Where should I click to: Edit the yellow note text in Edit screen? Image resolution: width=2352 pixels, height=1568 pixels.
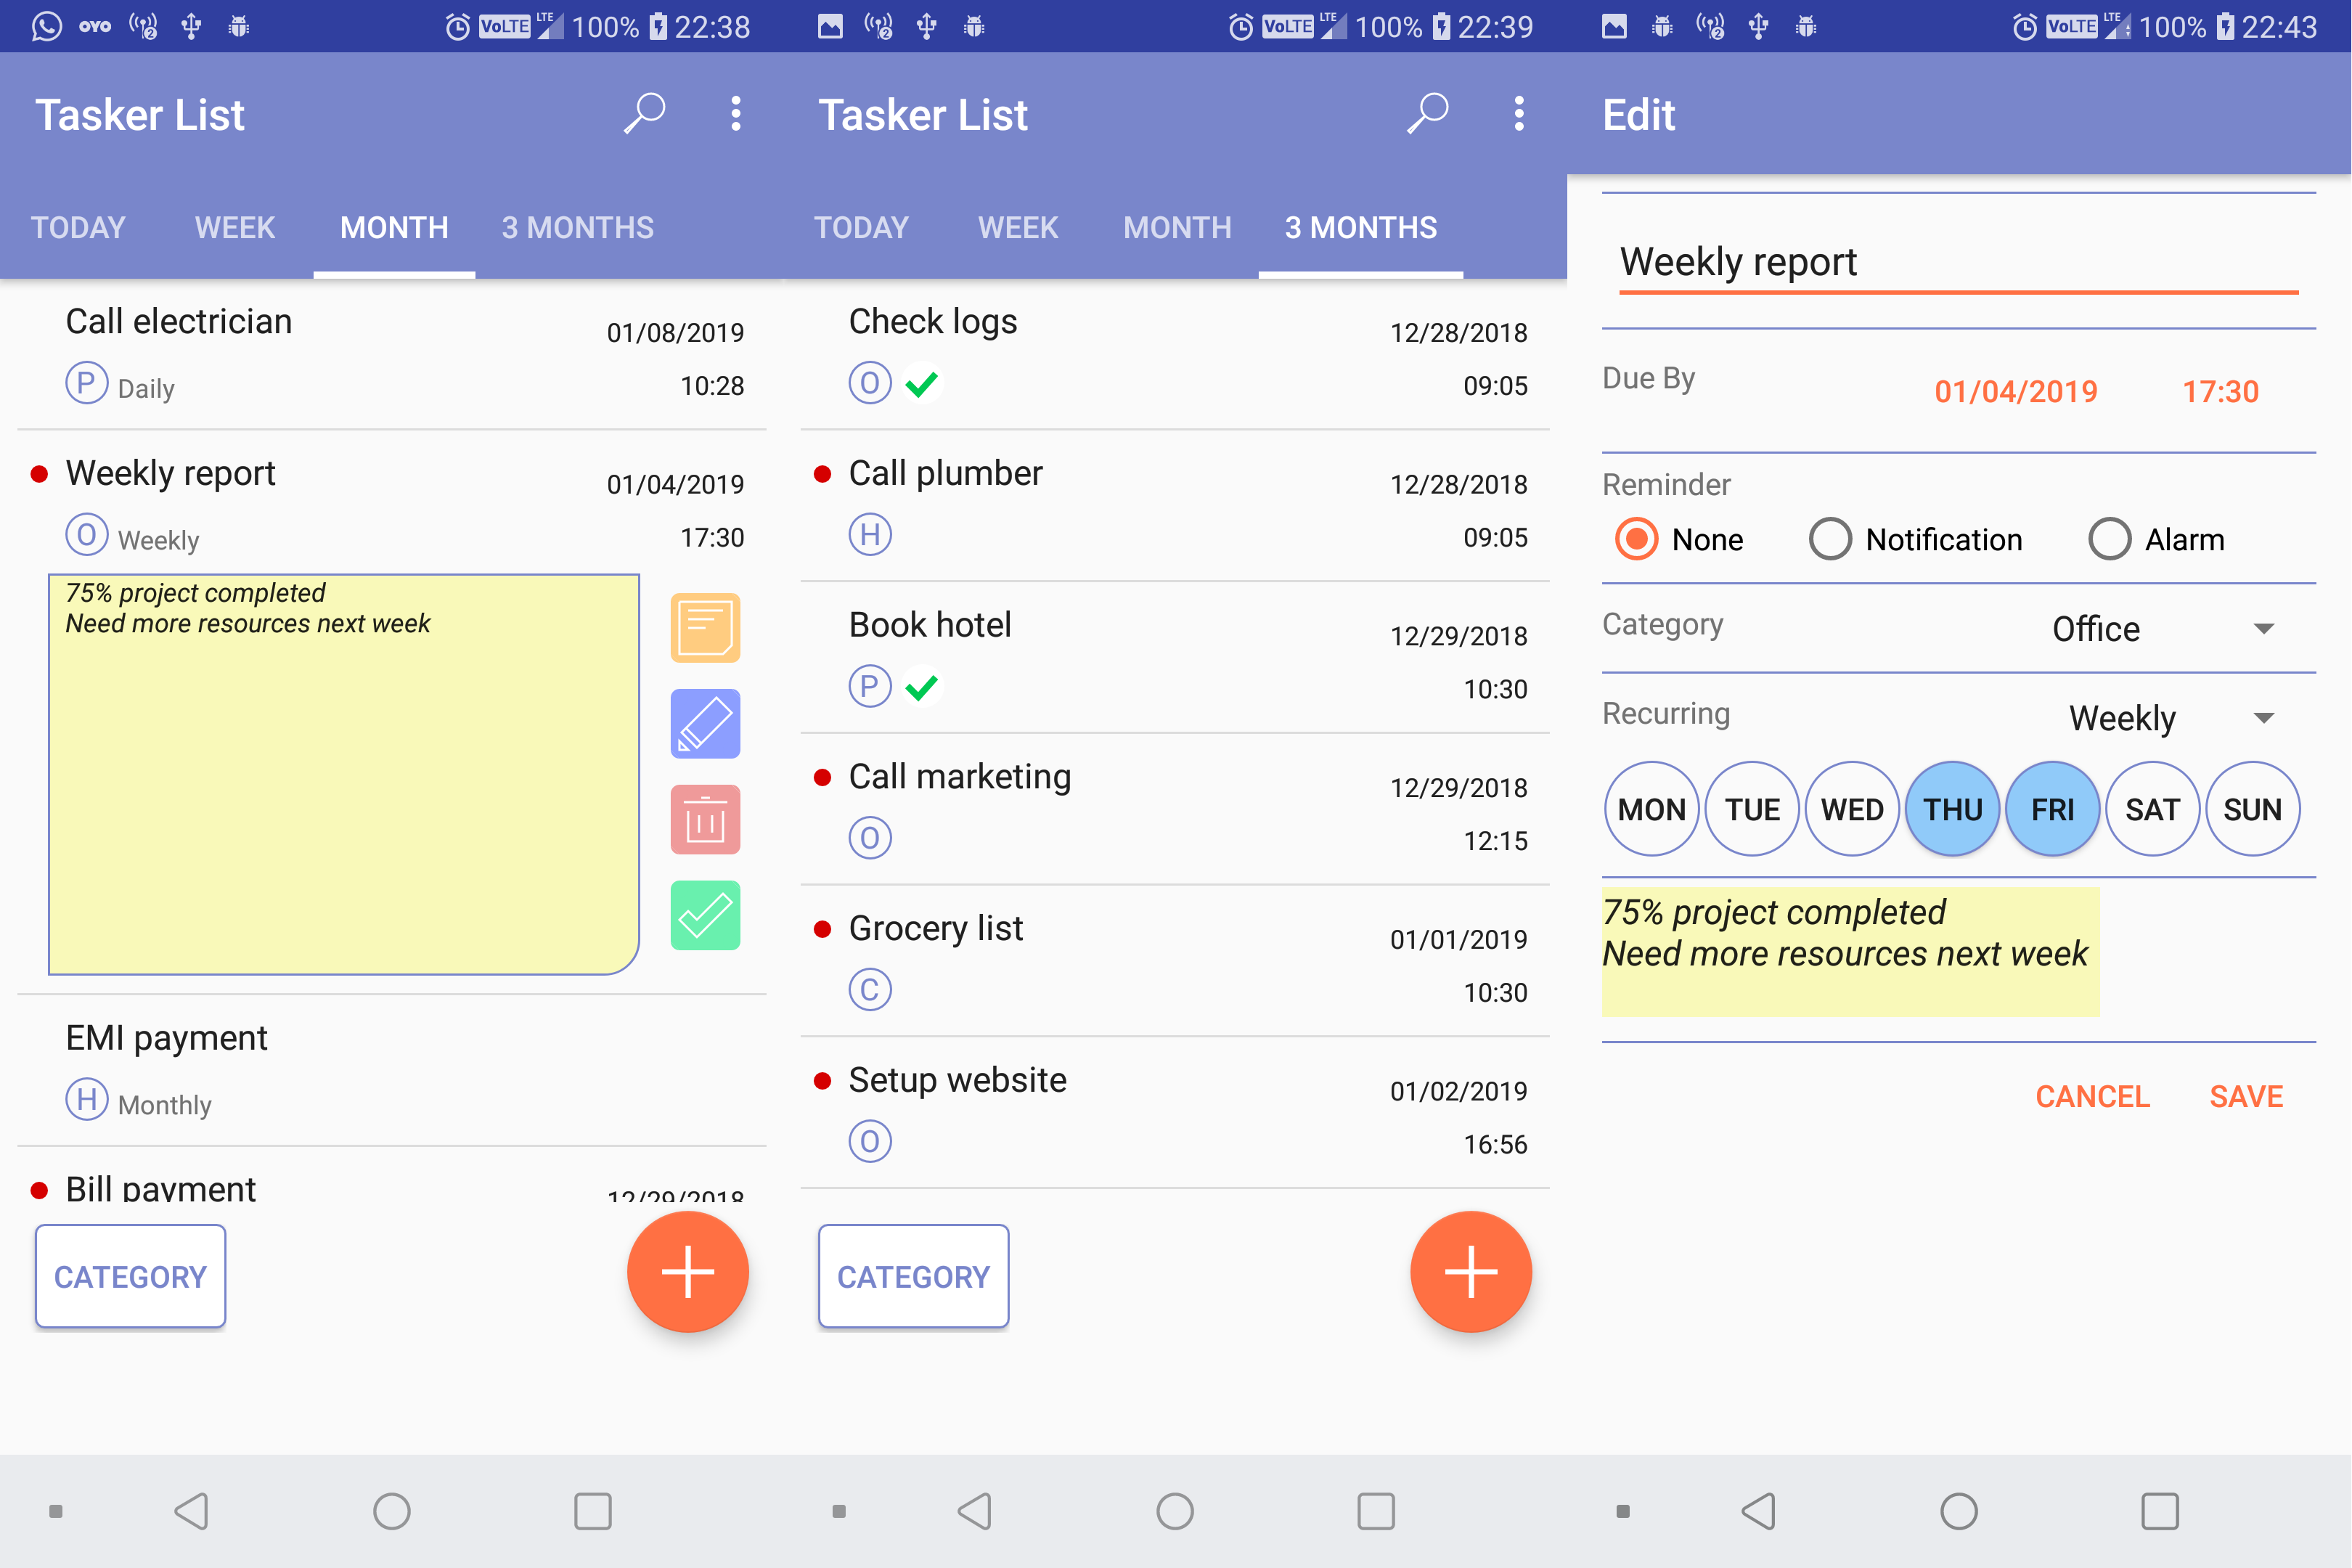1850,952
